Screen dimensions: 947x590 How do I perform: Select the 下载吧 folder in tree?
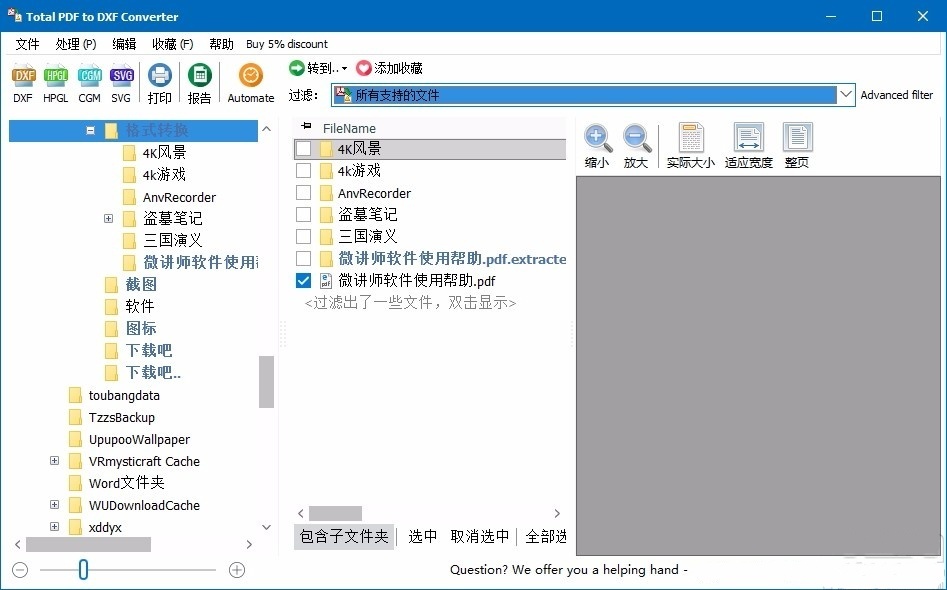tap(149, 350)
